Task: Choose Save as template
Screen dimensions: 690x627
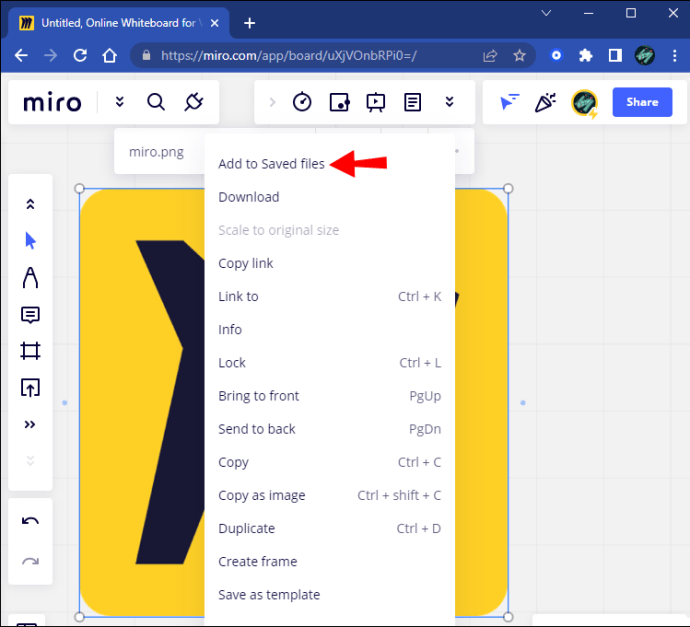Action: click(x=269, y=595)
